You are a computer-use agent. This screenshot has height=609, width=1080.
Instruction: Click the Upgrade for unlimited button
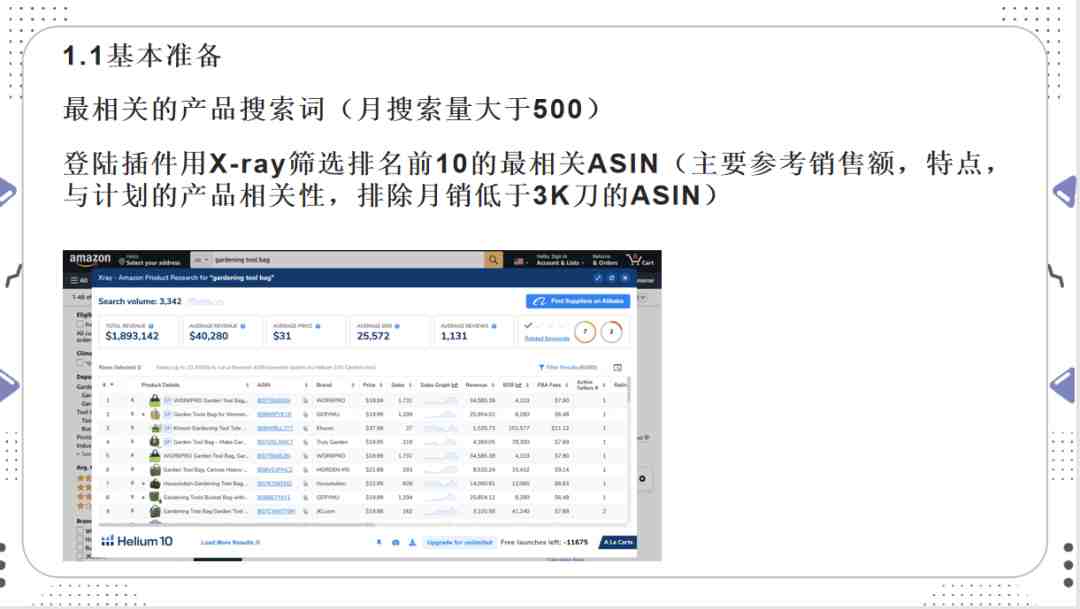point(459,542)
